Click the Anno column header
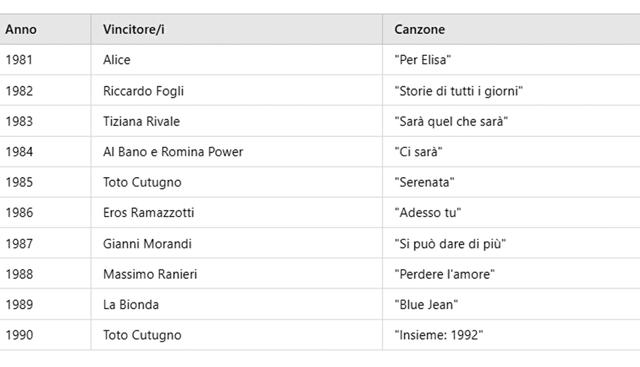Screen dimensions: 640x367 point(45,29)
